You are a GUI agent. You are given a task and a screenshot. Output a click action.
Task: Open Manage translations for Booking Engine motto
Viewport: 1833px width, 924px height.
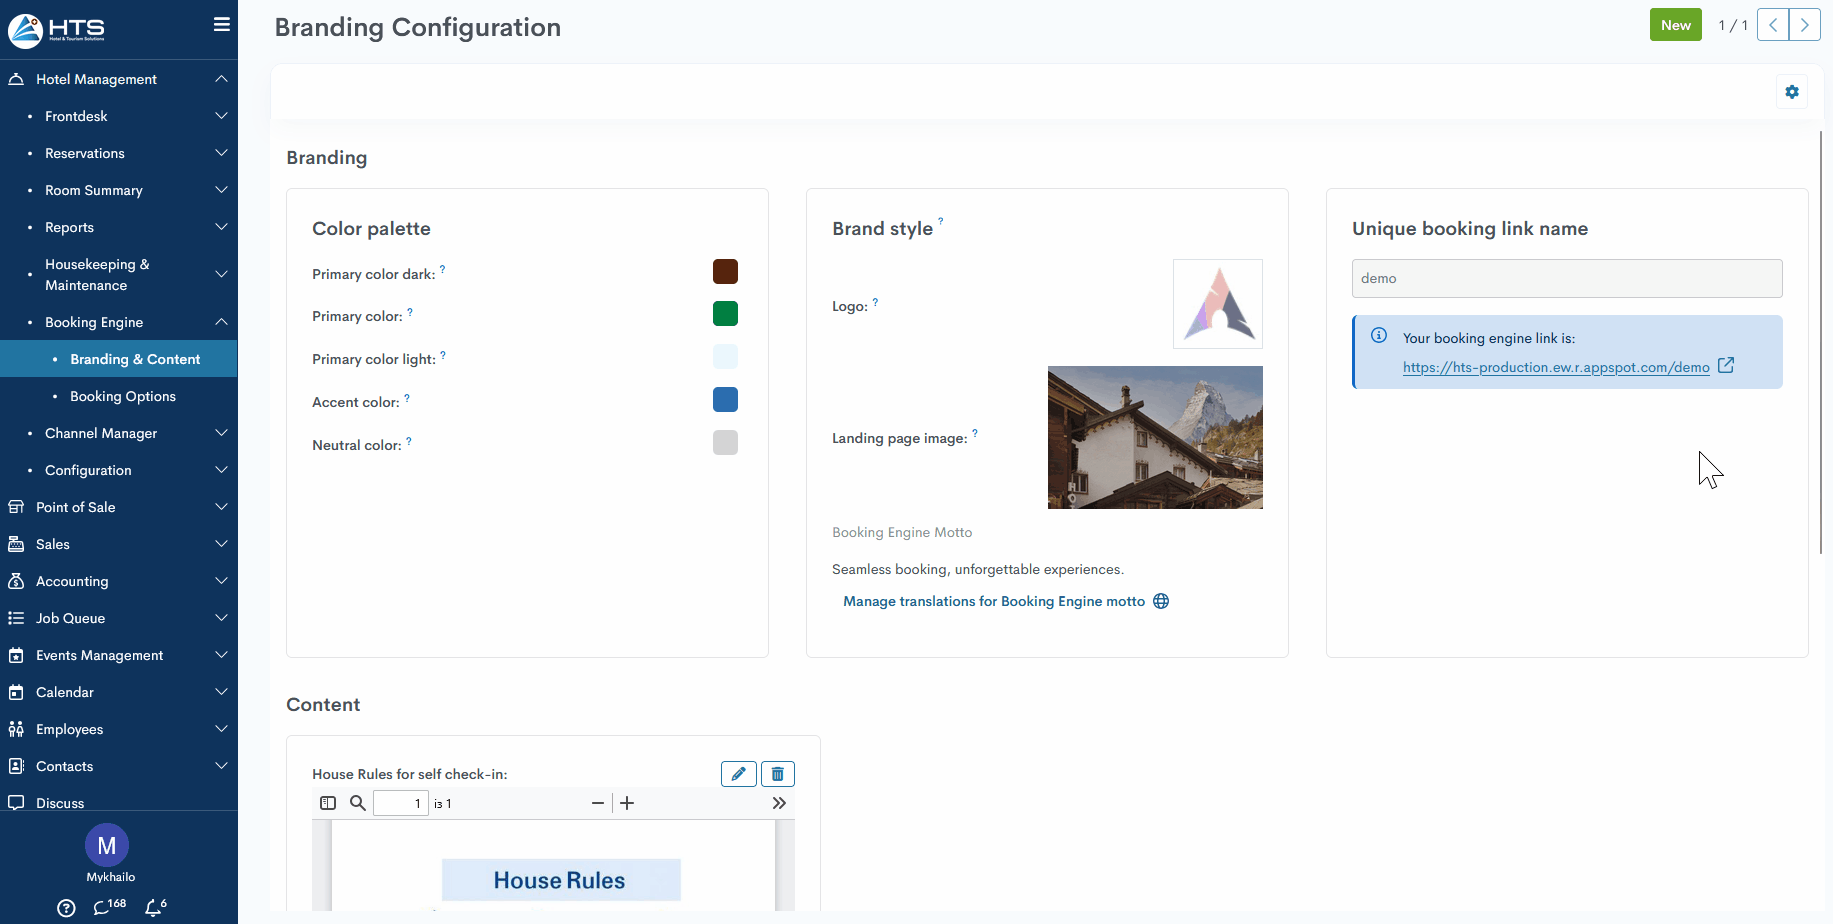(x=994, y=601)
